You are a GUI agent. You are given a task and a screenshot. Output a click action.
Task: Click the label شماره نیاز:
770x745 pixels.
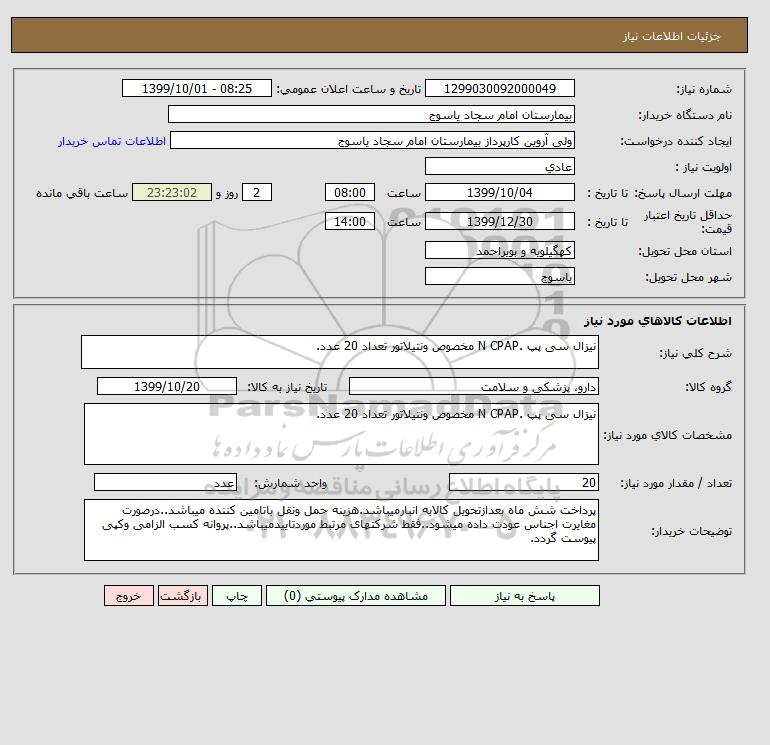(704, 89)
